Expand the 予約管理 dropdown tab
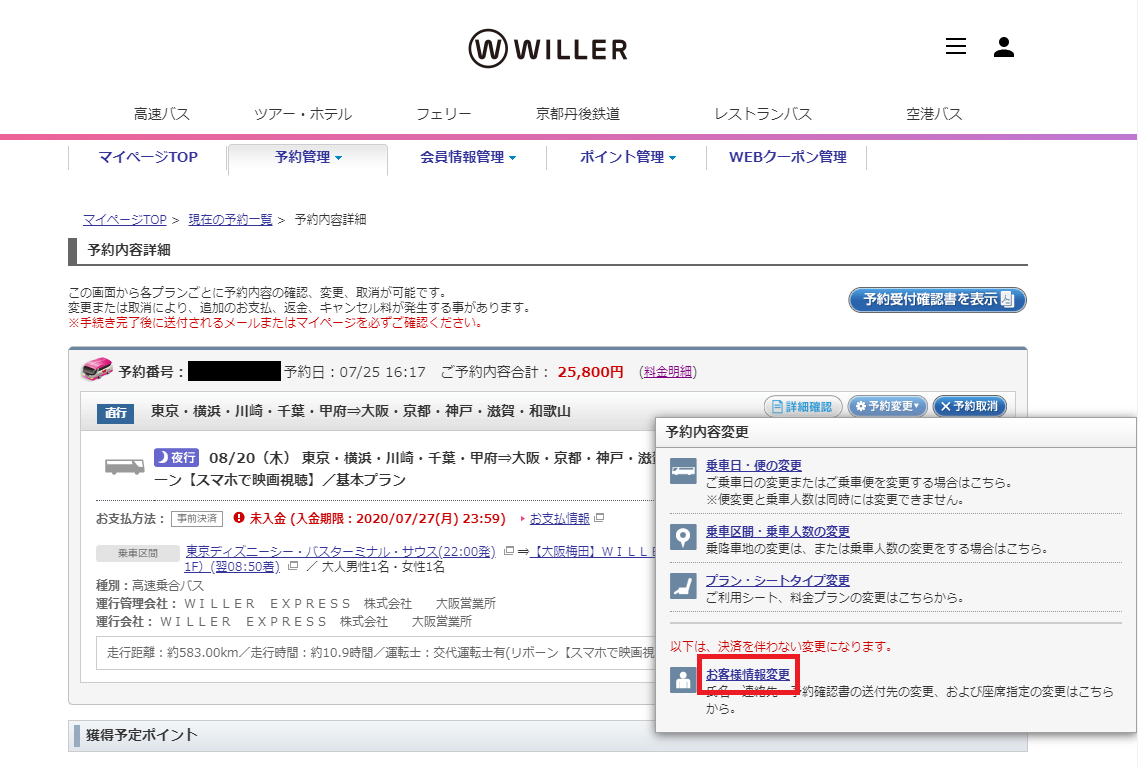This screenshot has height=767, width=1138. pyautogui.click(x=308, y=157)
